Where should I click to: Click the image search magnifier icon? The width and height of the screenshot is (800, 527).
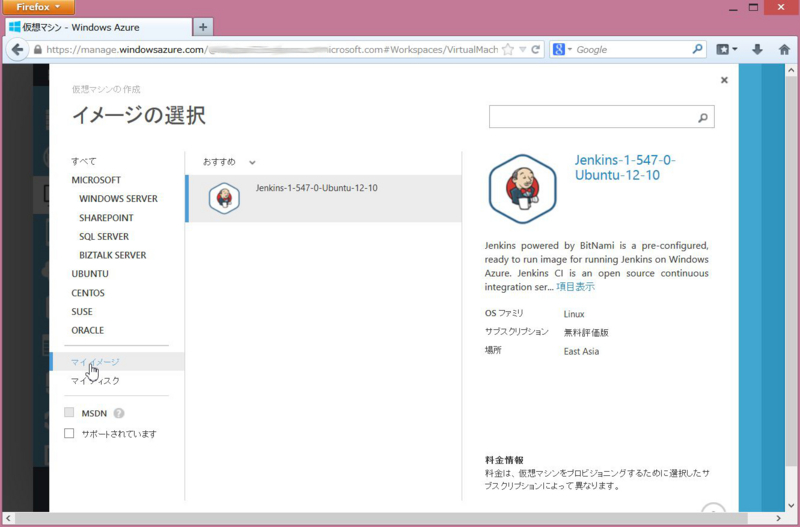(x=703, y=118)
